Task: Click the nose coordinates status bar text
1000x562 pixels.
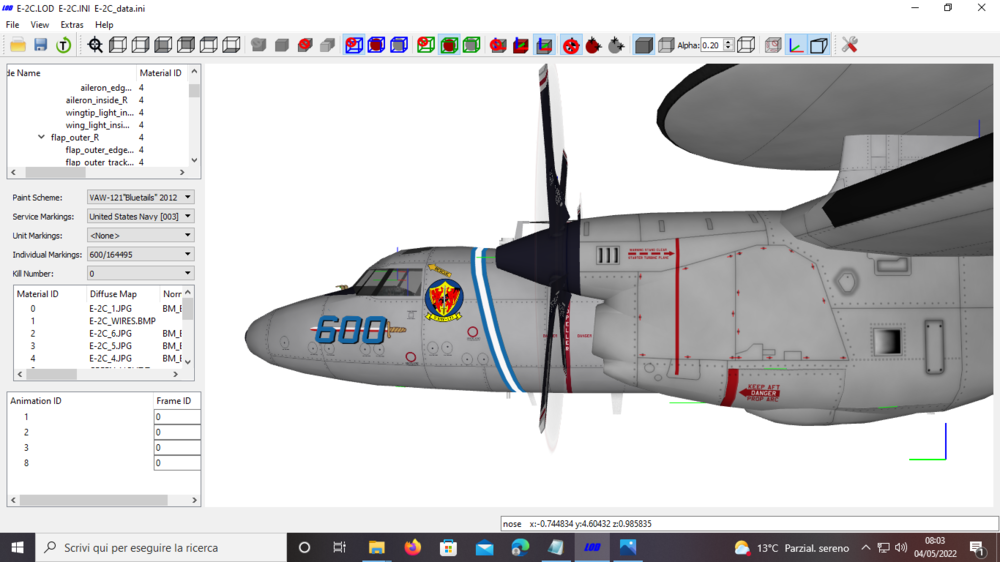Action: [x=577, y=524]
